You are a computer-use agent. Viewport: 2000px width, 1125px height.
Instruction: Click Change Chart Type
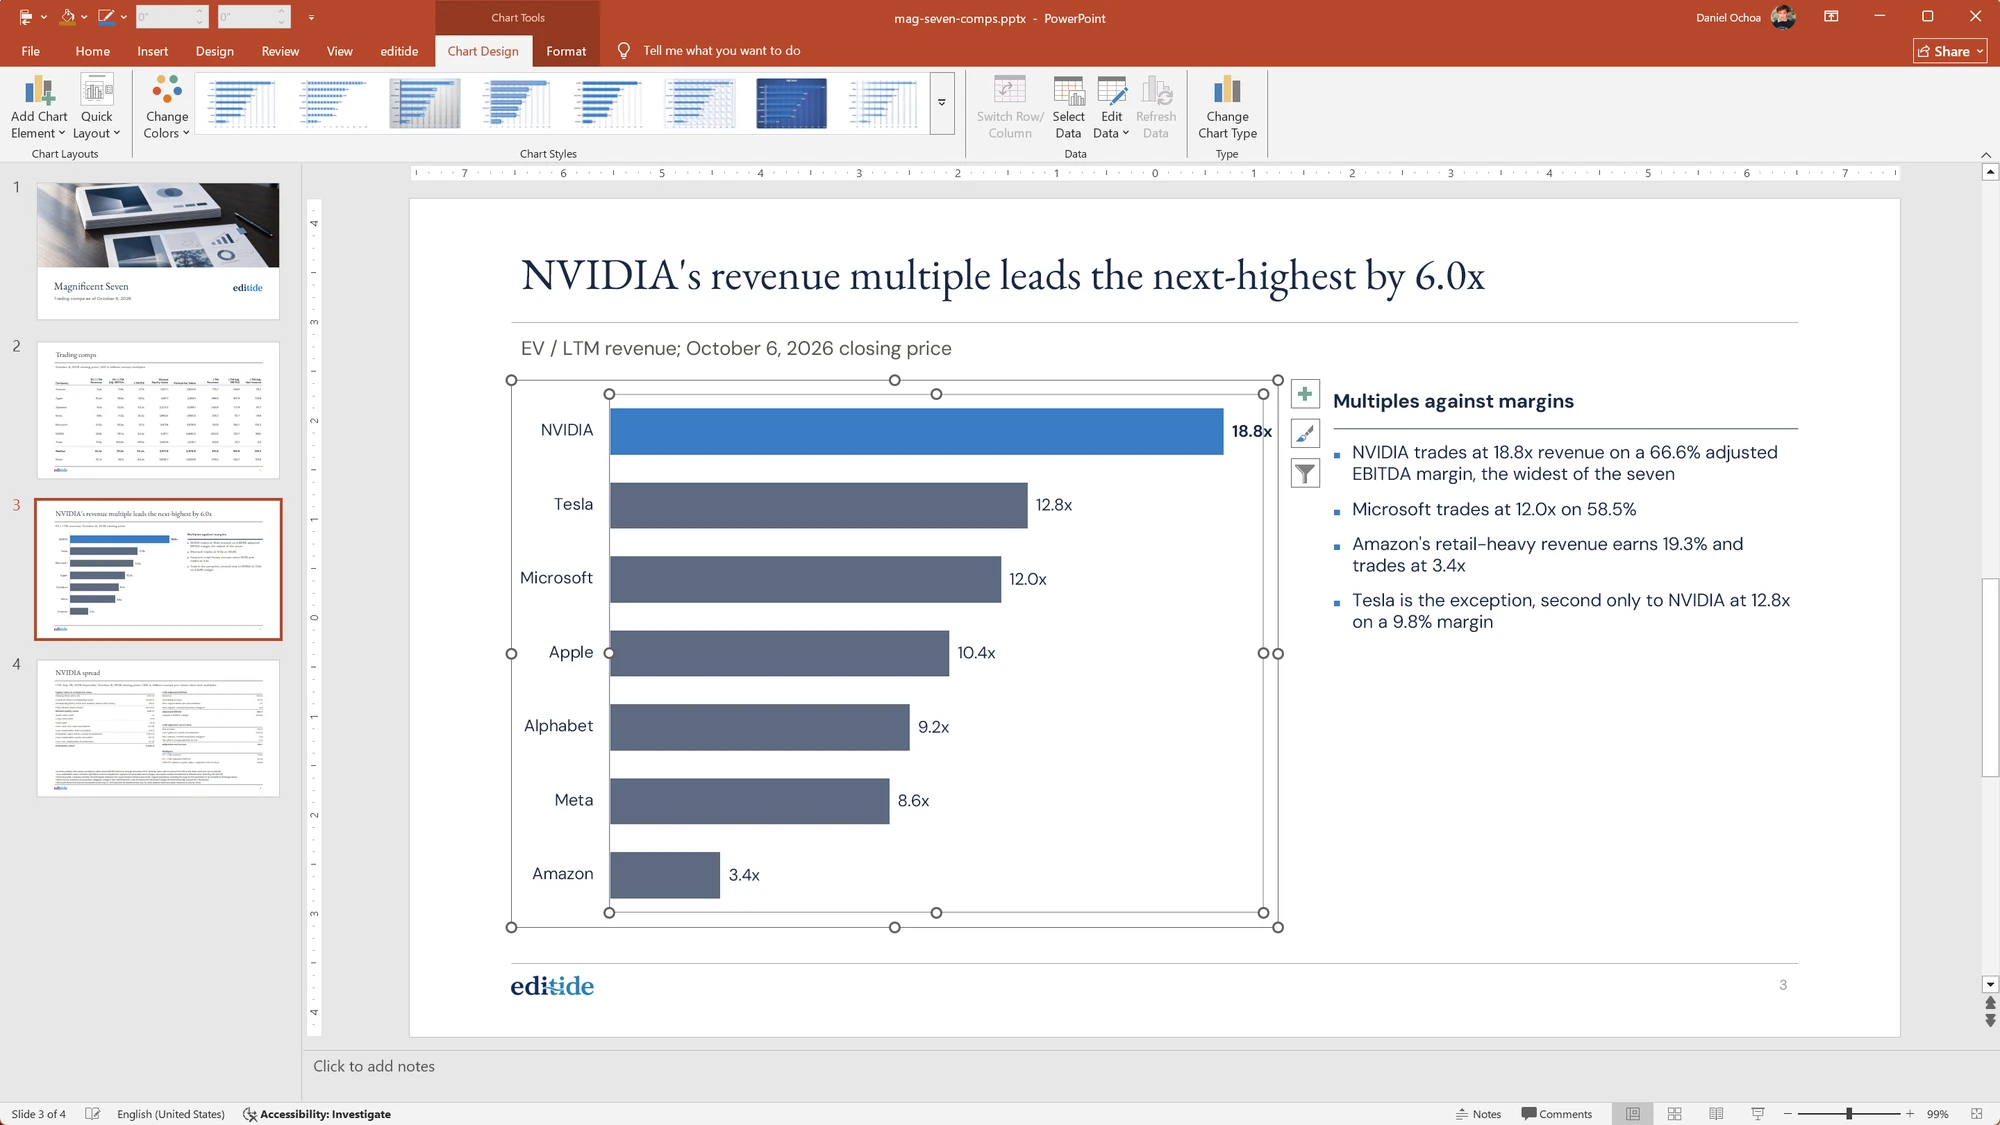(1227, 107)
